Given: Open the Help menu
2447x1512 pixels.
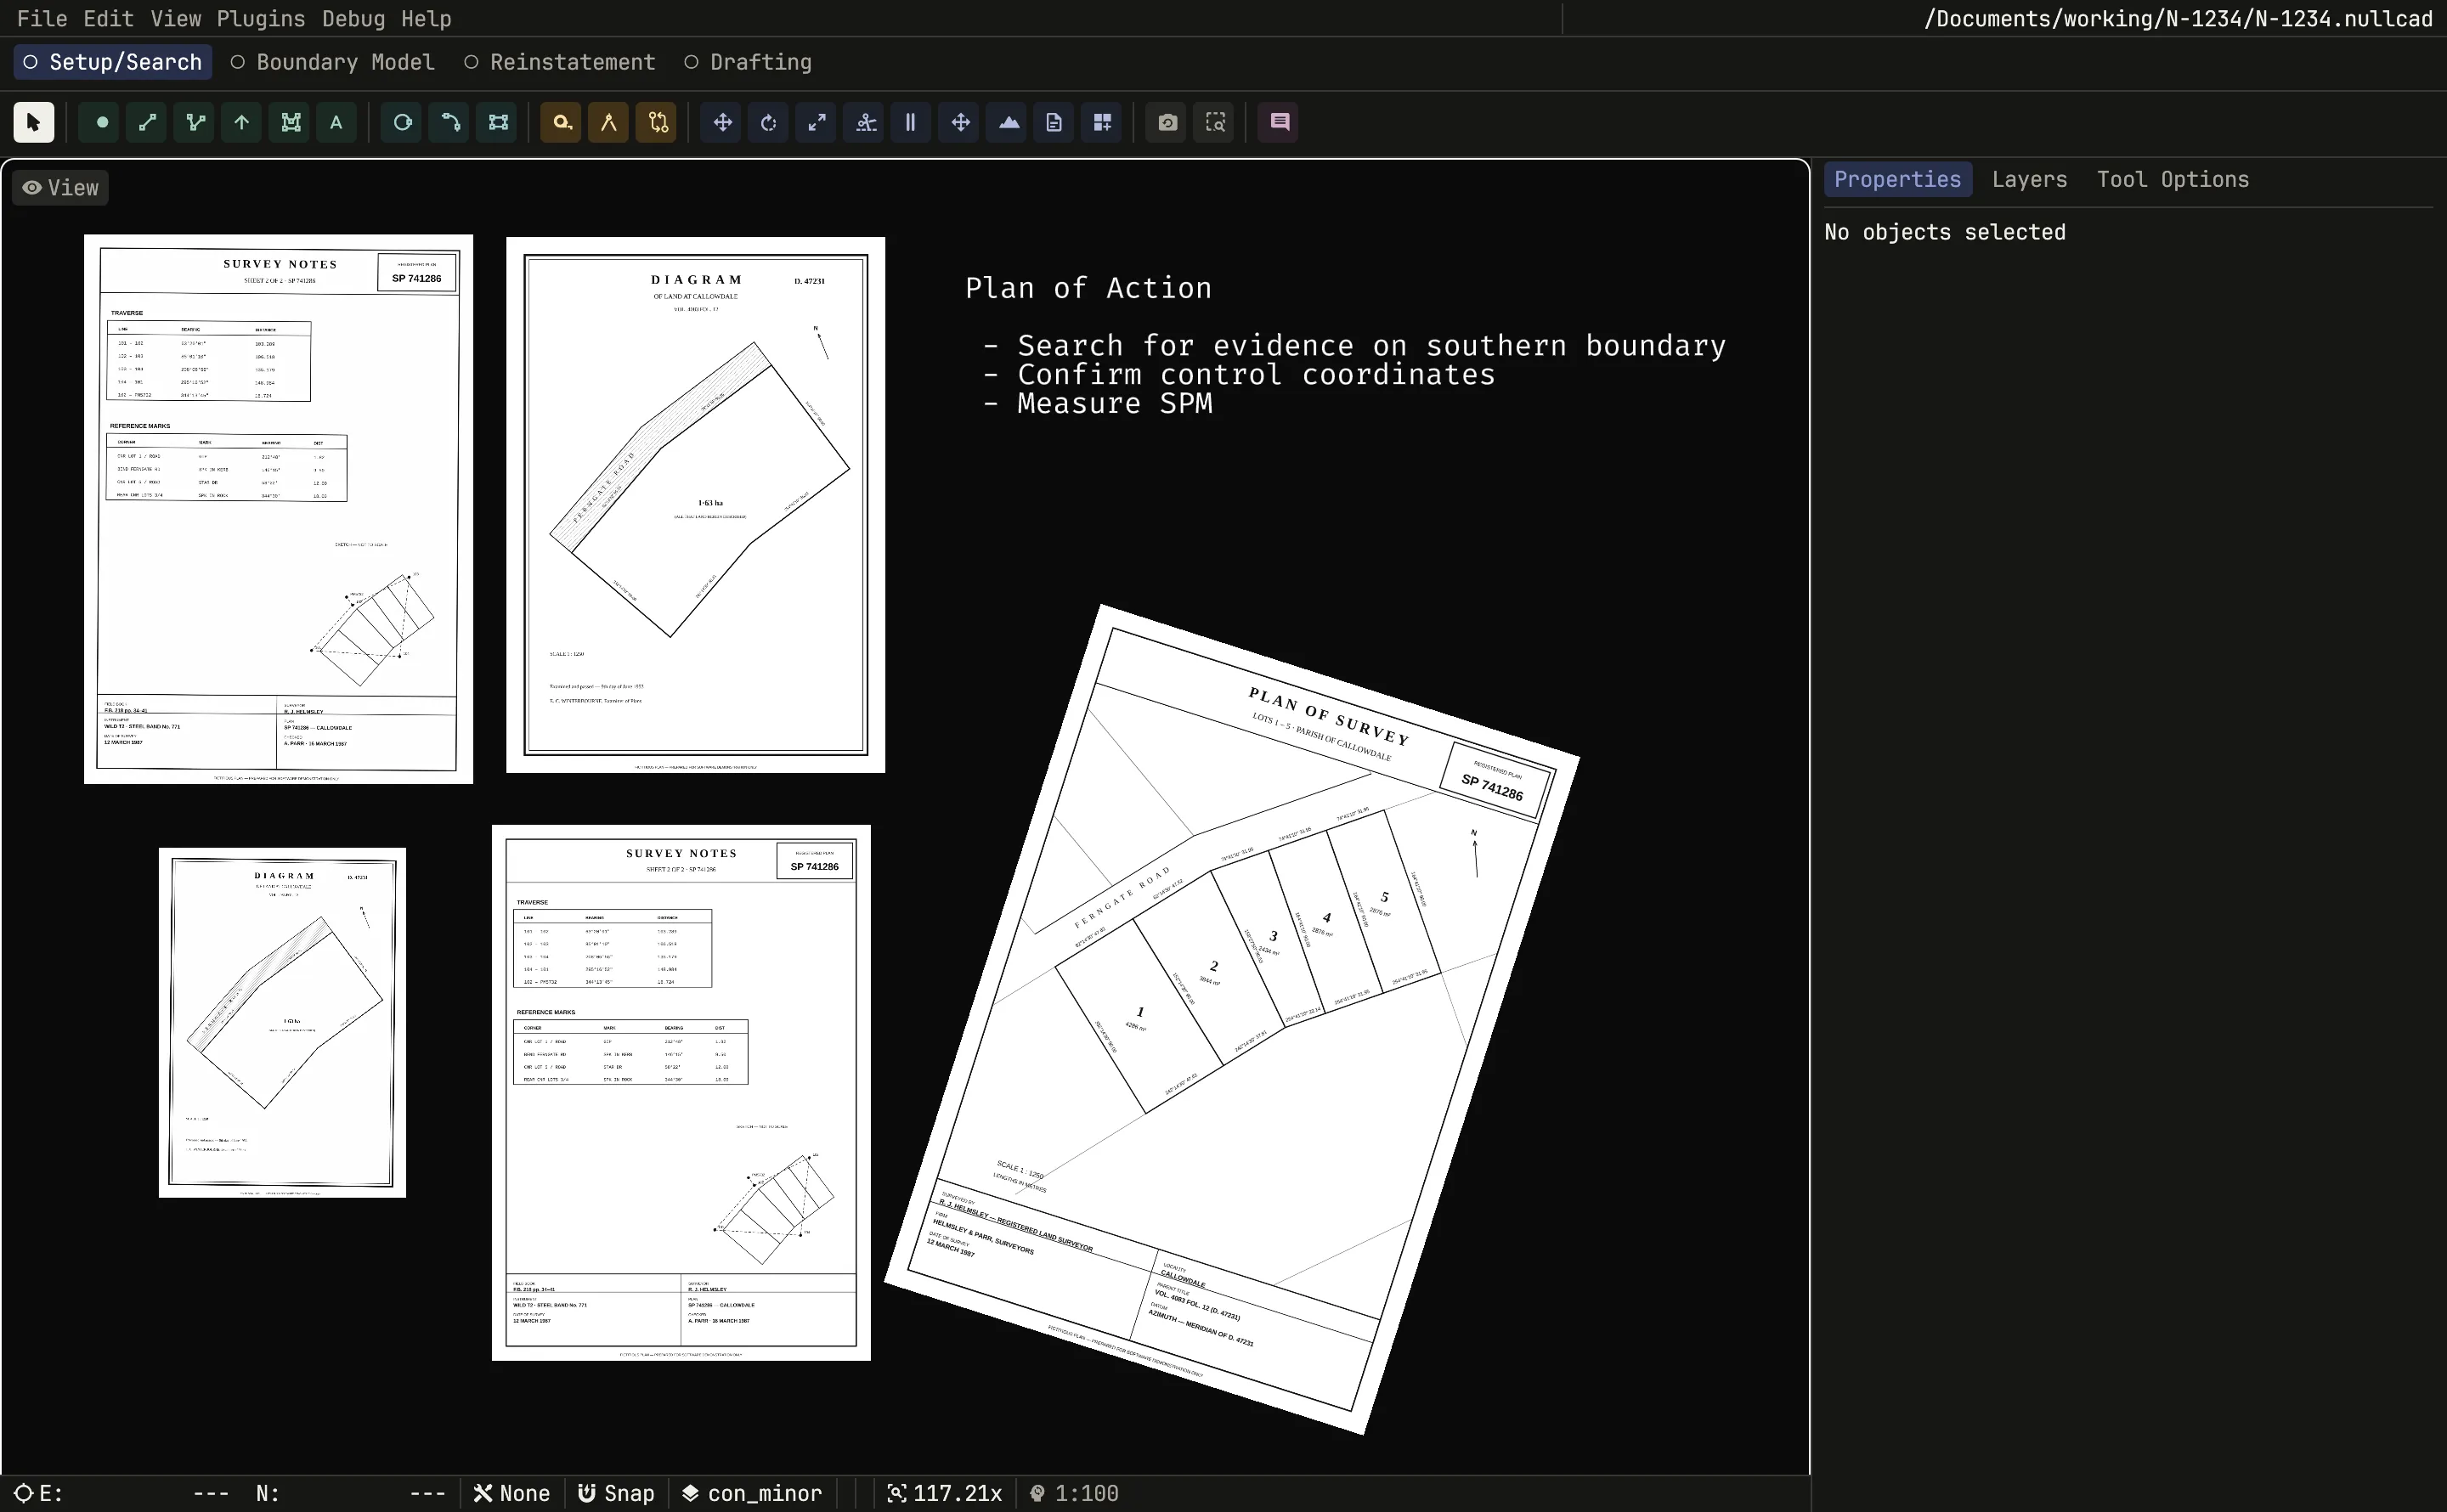Looking at the screenshot, I should 426,18.
